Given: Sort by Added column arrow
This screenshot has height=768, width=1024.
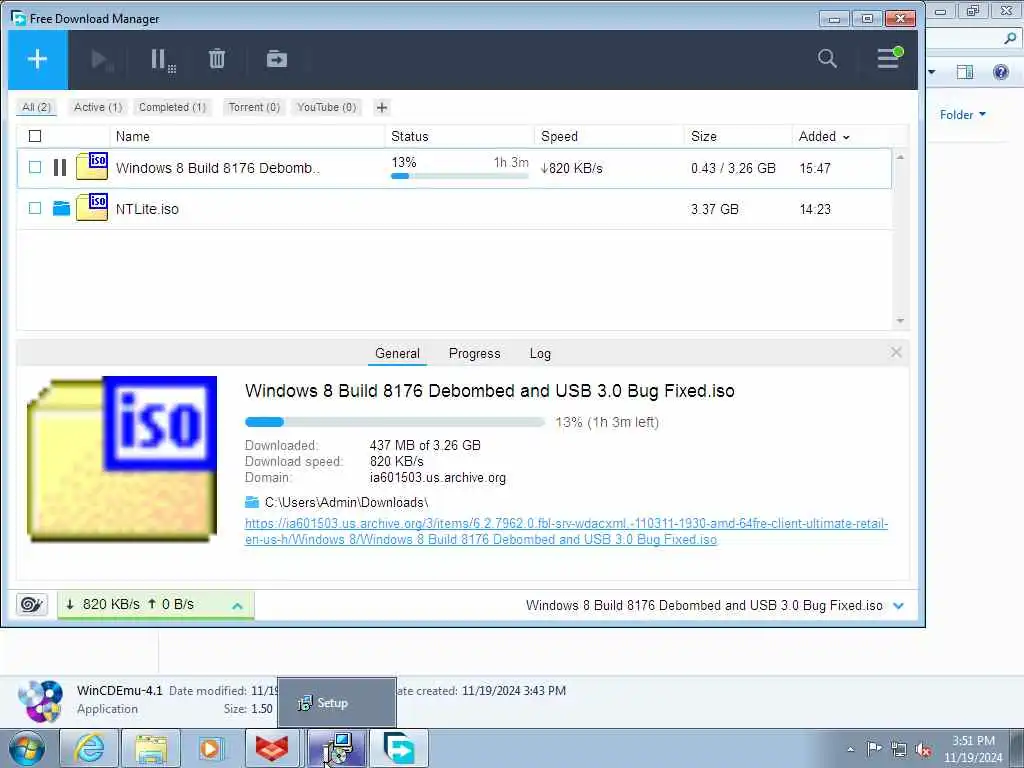Looking at the screenshot, I should 846,137.
